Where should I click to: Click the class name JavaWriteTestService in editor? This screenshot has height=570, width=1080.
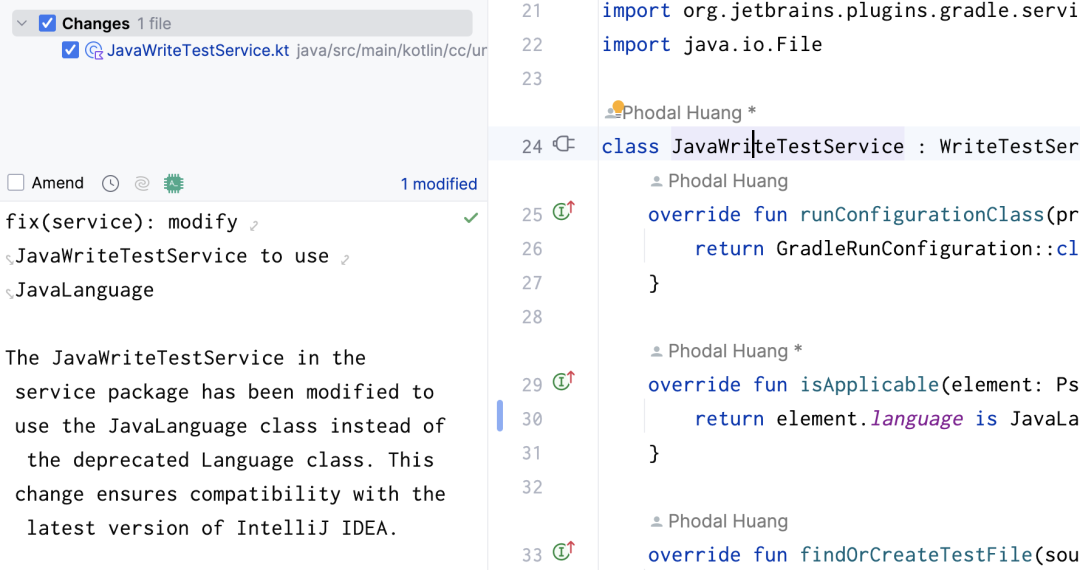click(x=787, y=146)
